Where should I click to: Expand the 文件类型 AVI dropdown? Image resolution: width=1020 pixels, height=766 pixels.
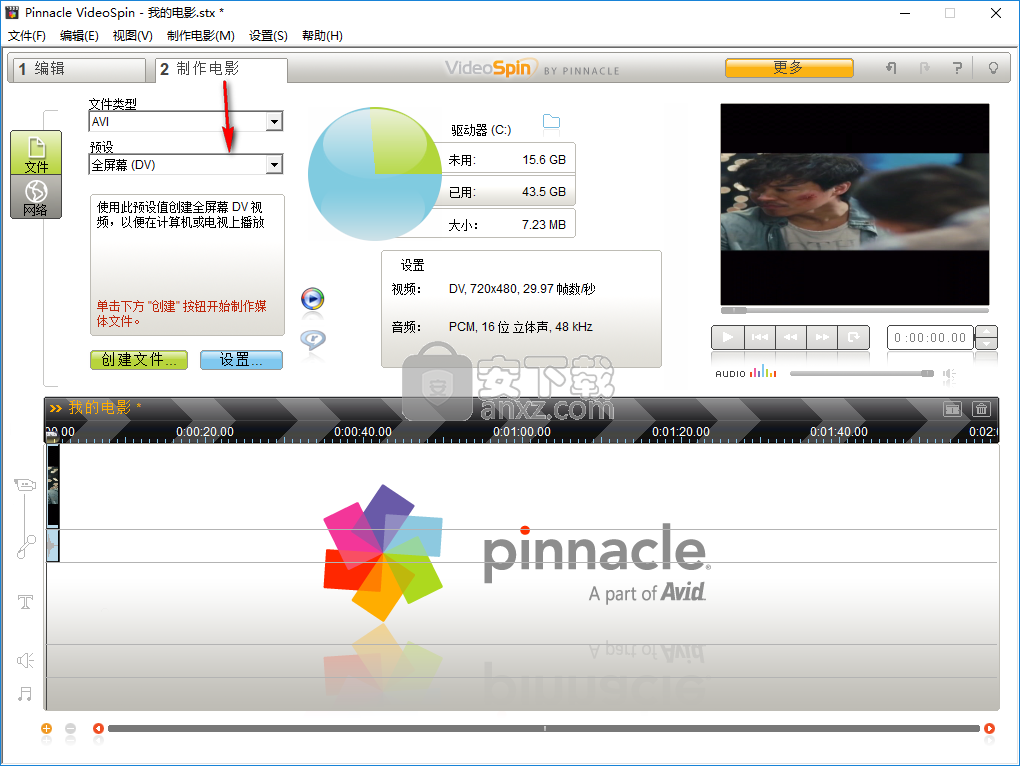[x=275, y=122]
